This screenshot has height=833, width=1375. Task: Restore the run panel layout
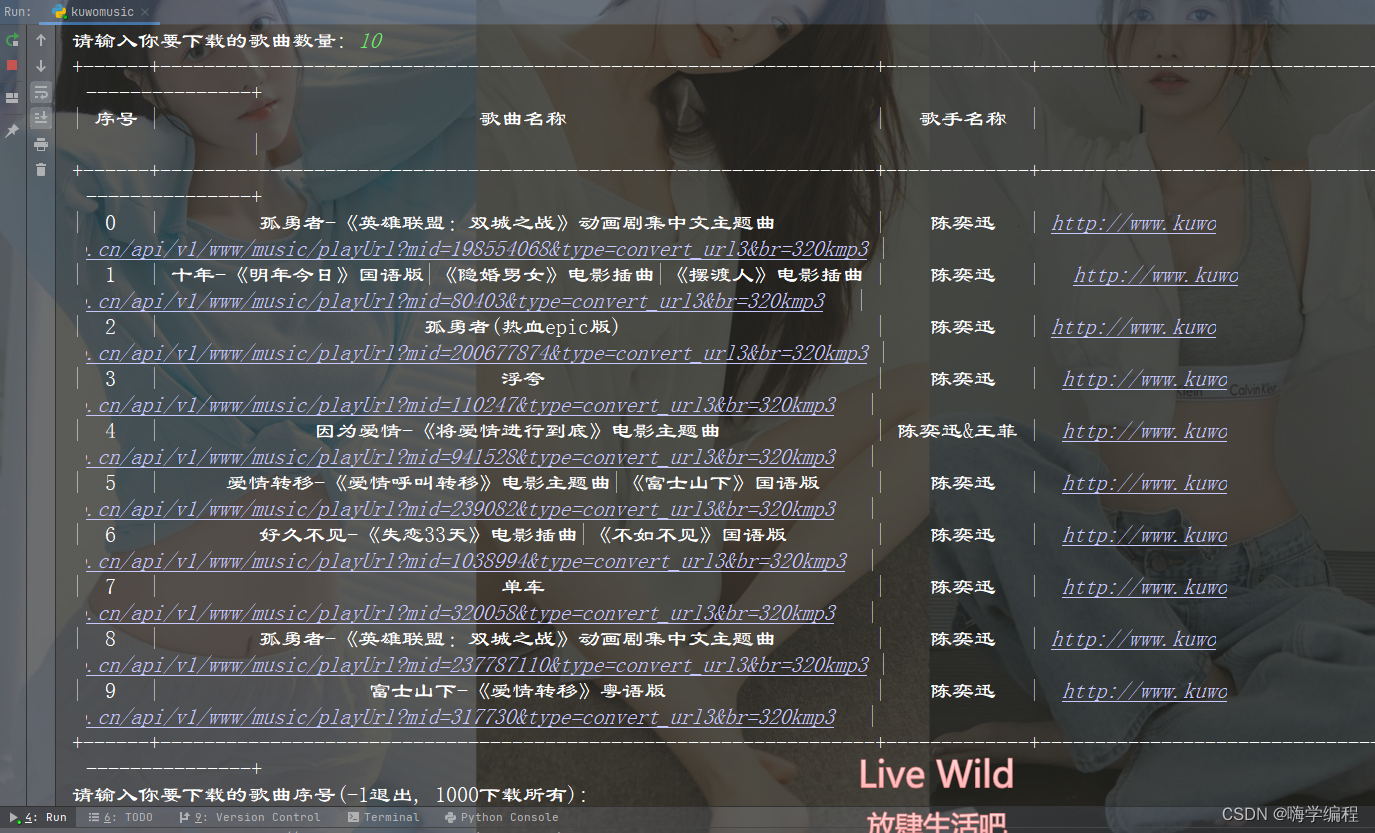12,98
